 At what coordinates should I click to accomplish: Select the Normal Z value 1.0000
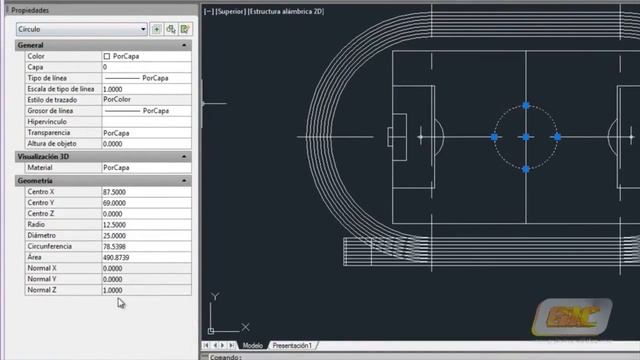coord(146,290)
